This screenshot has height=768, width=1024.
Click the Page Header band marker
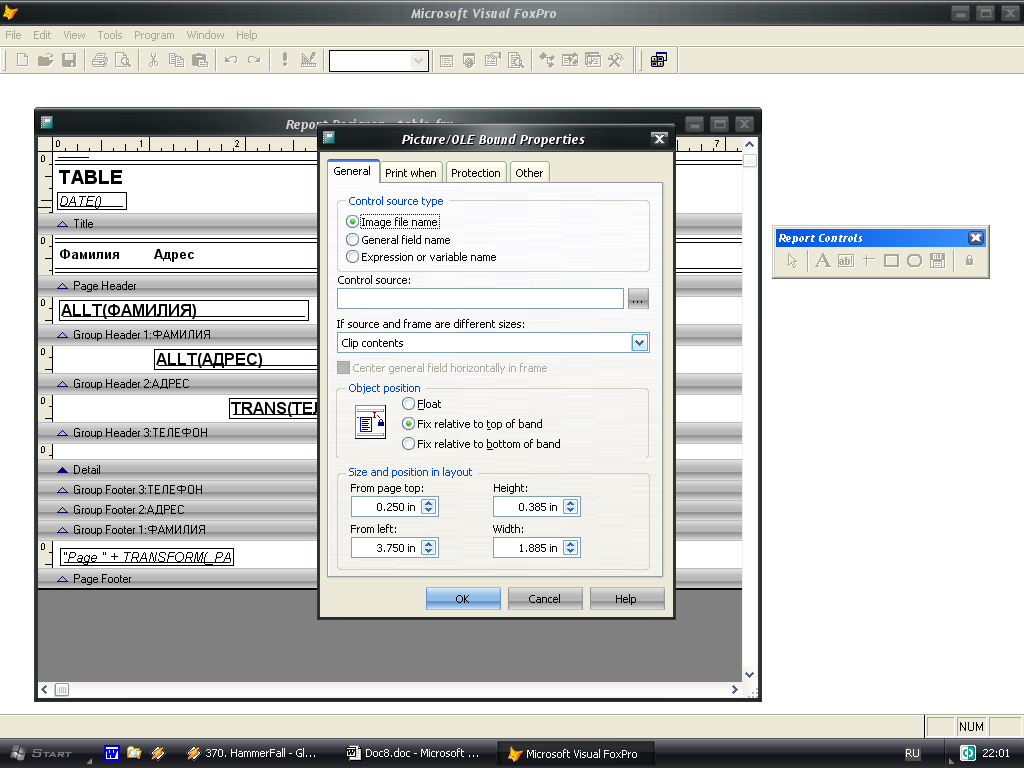click(x=63, y=286)
